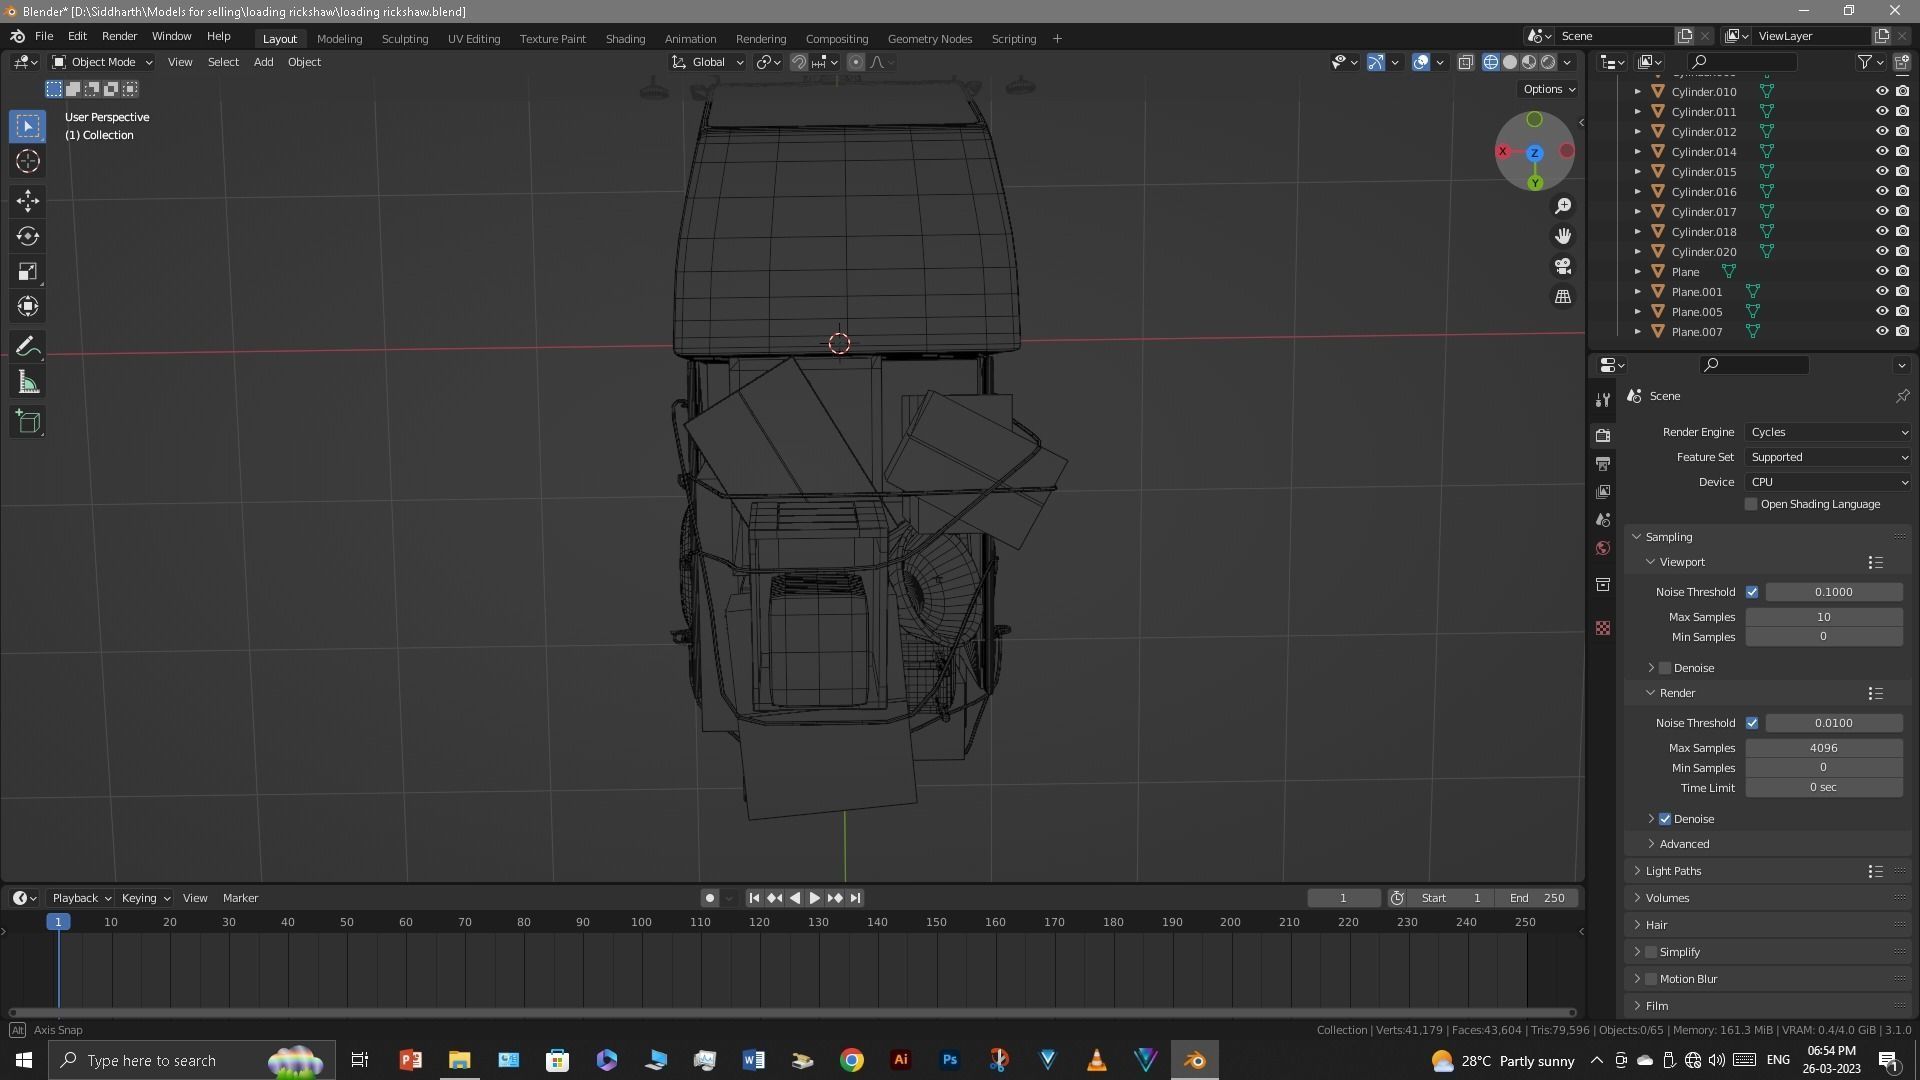Open Tool properties tab

tap(1603, 400)
